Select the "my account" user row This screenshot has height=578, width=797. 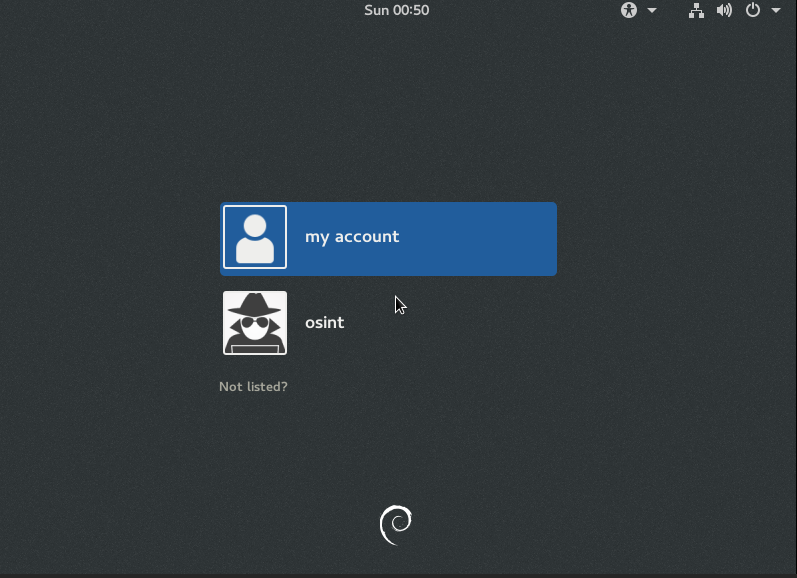388,239
